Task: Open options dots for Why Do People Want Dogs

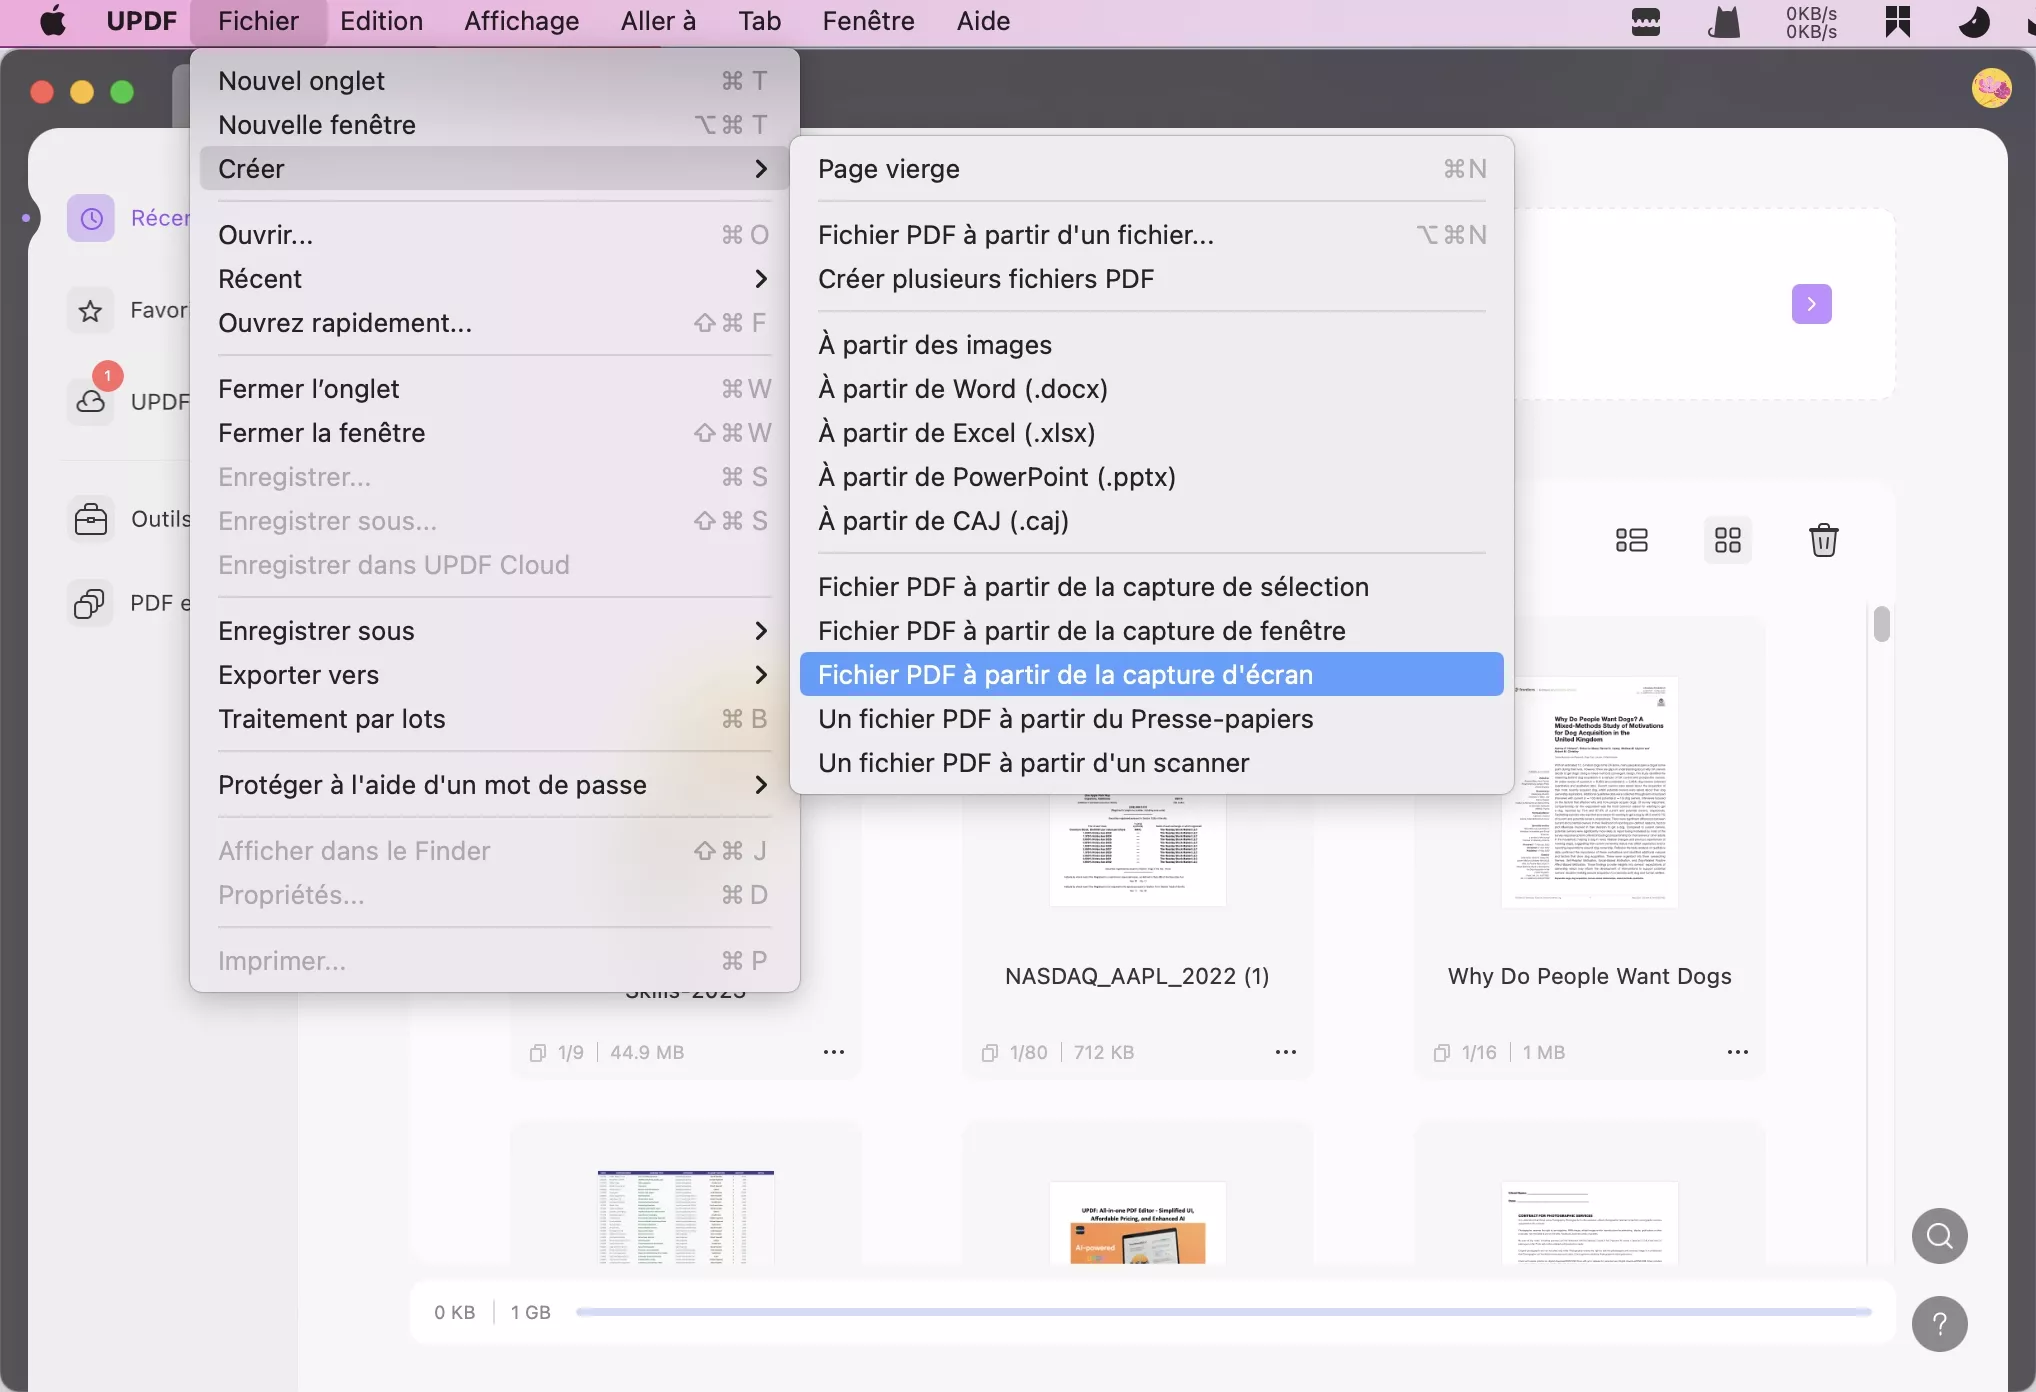Action: 1737,1052
